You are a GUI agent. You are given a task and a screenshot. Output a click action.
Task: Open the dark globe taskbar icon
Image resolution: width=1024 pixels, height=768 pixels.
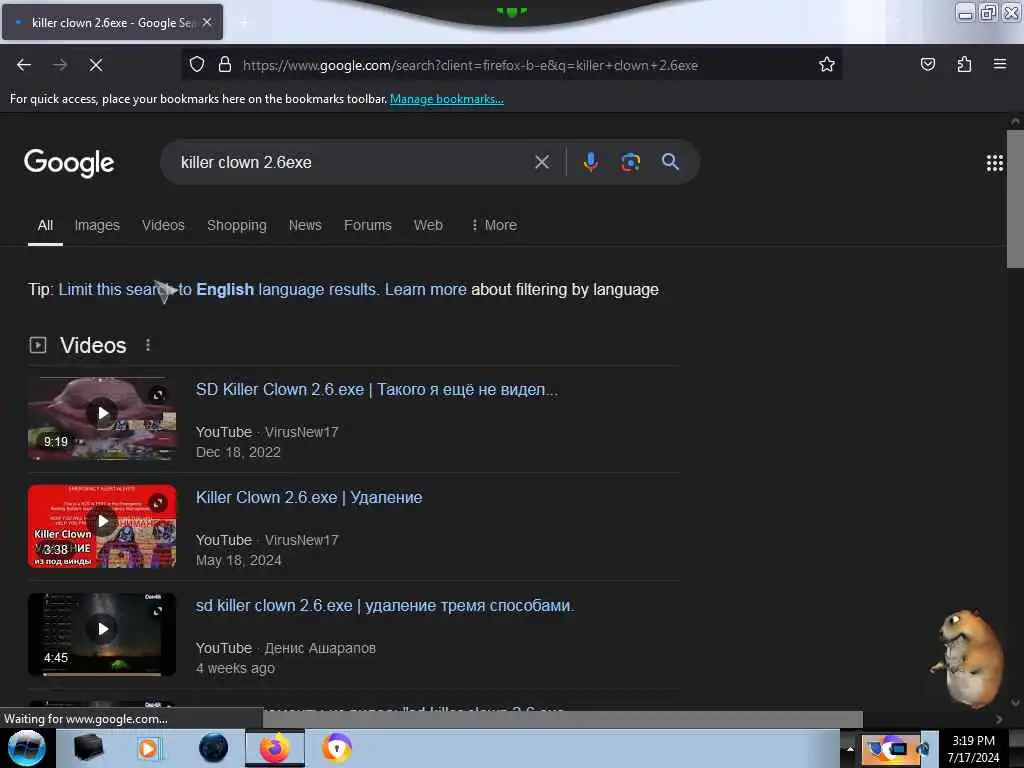pyautogui.click(x=214, y=748)
